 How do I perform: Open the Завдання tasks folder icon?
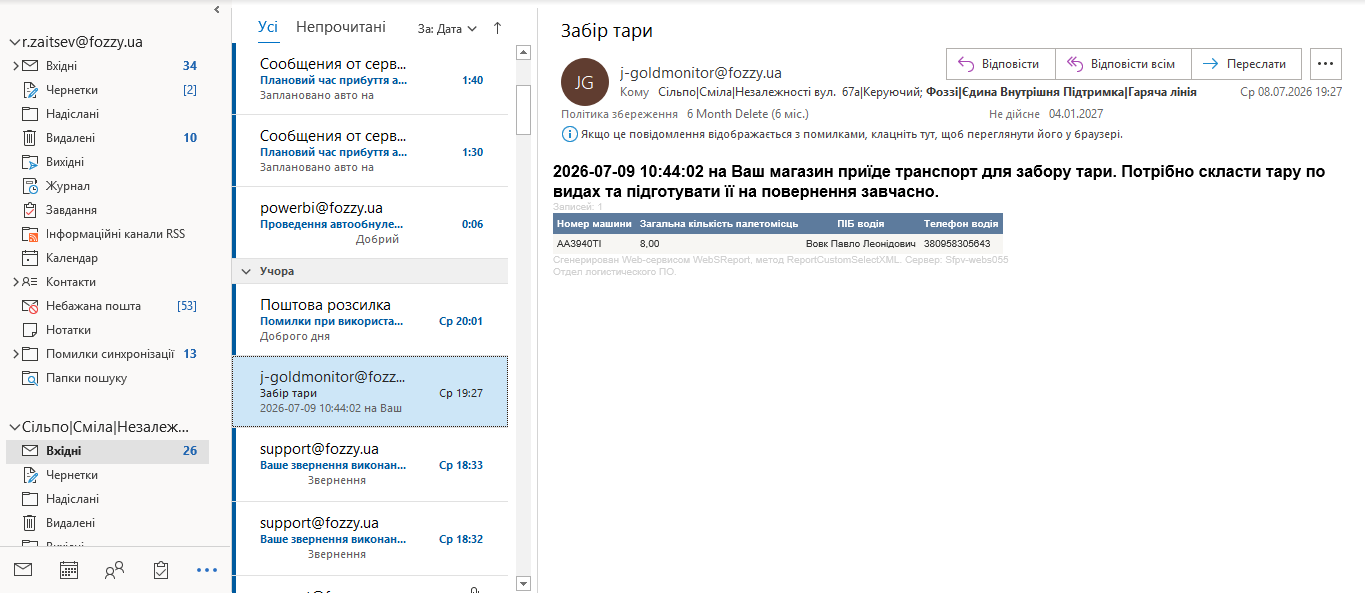click(x=30, y=210)
